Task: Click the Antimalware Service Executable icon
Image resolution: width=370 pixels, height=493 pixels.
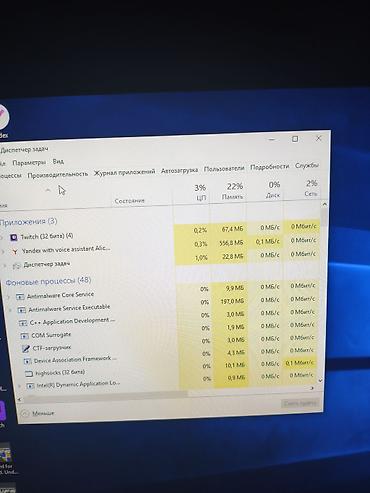Action: pos(22,310)
